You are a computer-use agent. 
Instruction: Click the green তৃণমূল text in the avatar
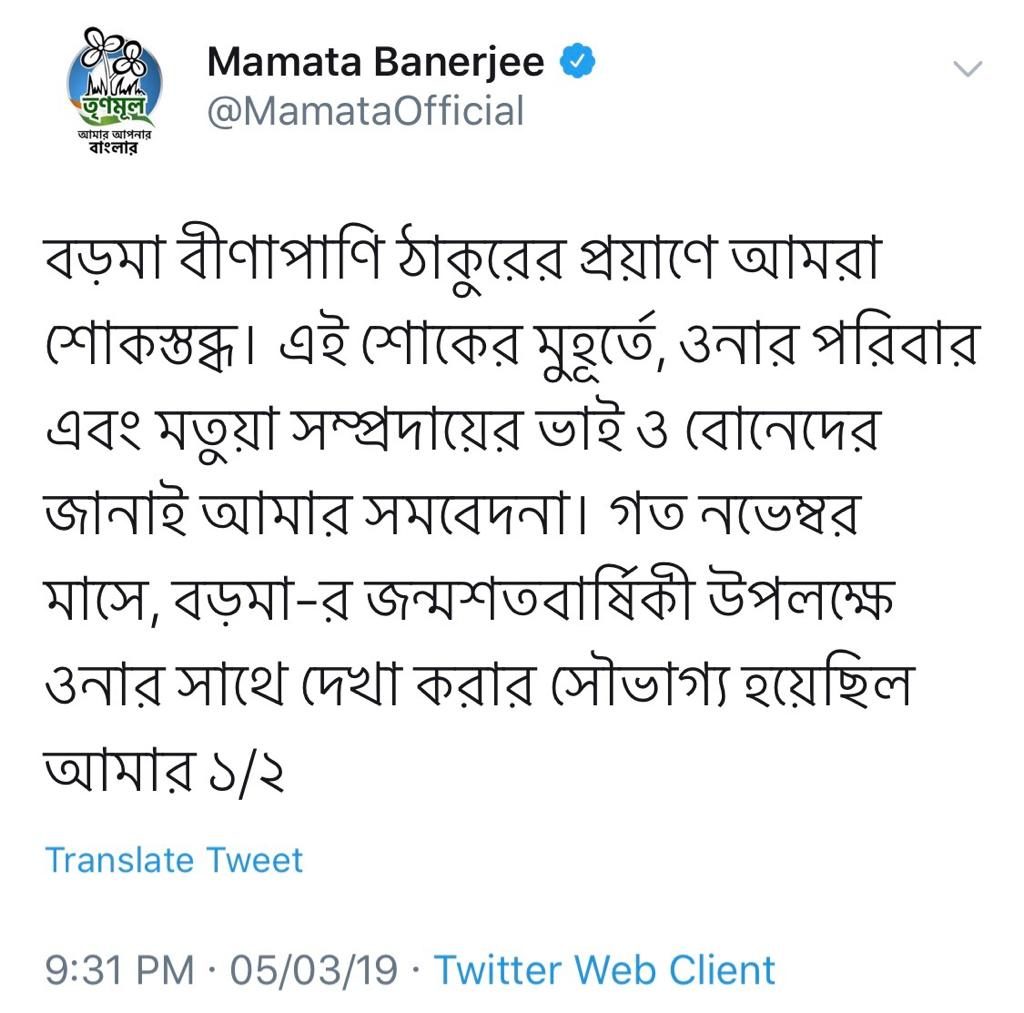pos(116,108)
